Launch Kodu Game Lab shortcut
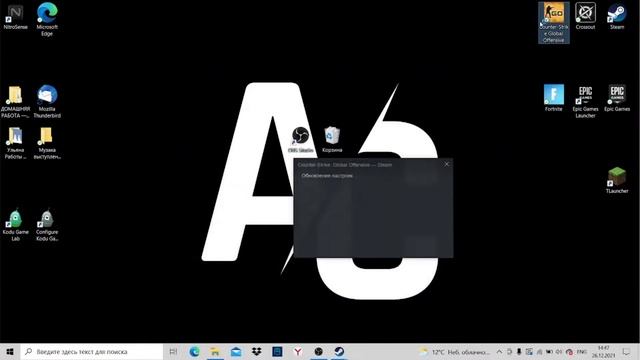Image resolution: width=640 pixels, height=360 pixels. pos(15,225)
